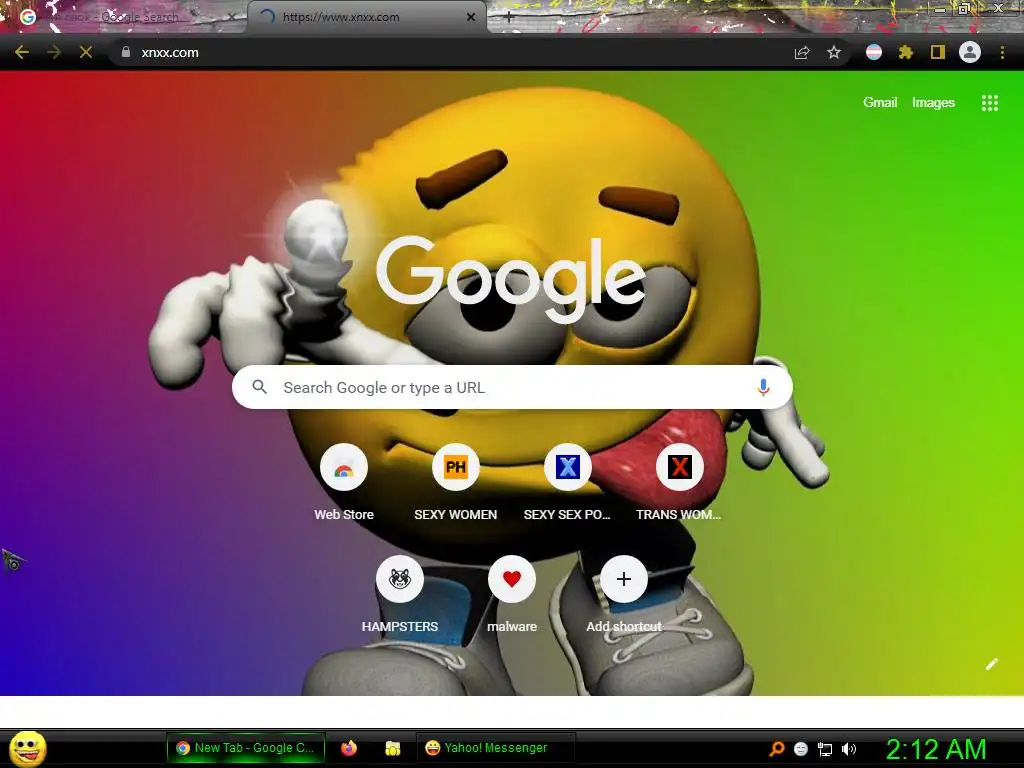
Task: Open the red X shortcut tile
Action: click(x=679, y=467)
